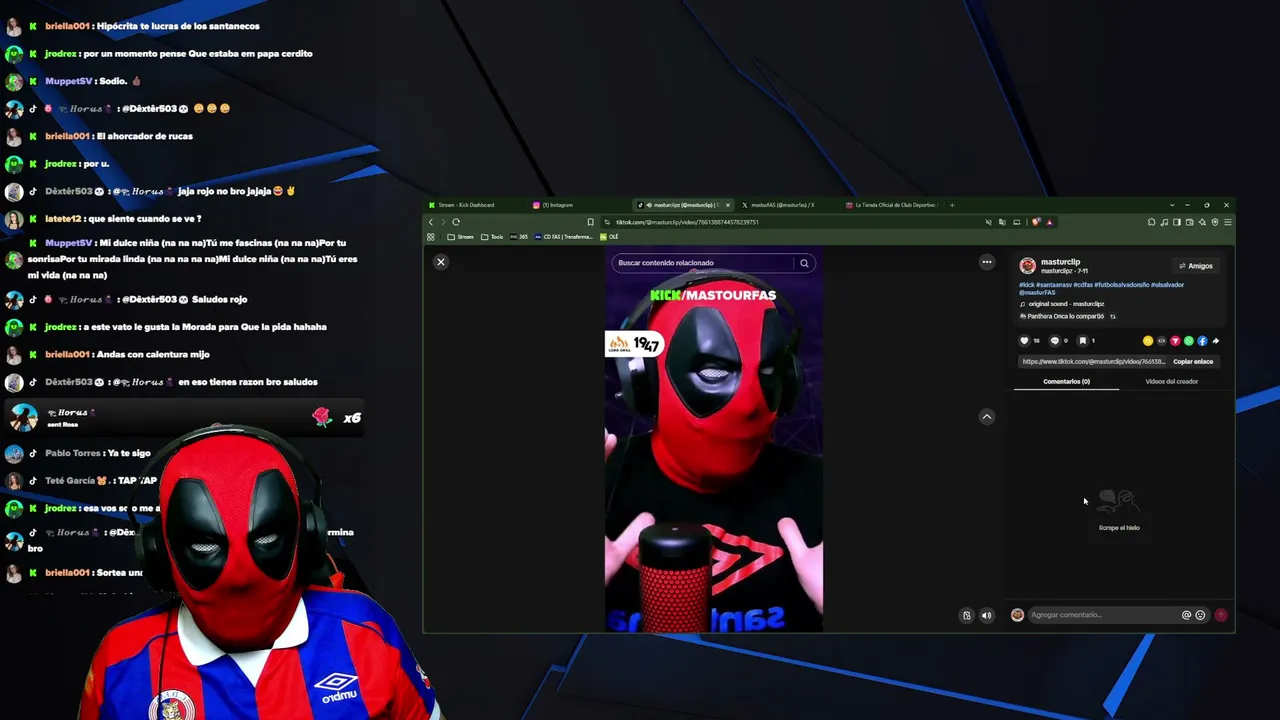The width and height of the screenshot is (1280, 720).
Task: Click the TikTok video player
Action: (x=714, y=440)
